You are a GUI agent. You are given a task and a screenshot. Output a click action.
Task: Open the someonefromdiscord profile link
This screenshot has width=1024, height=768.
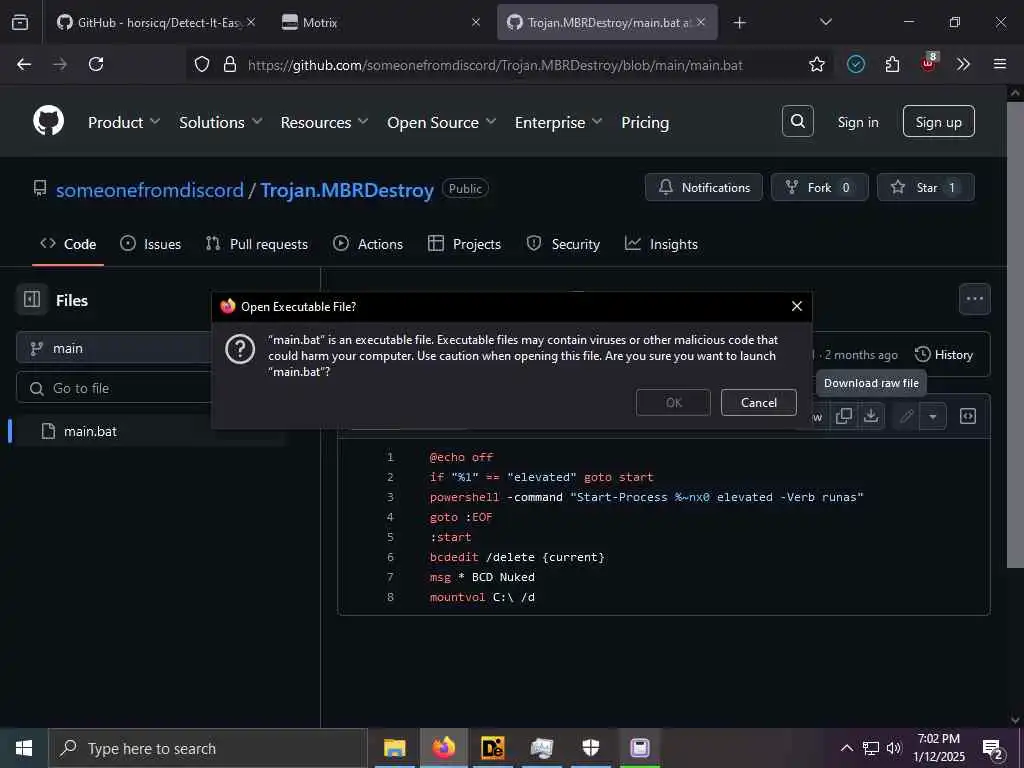point(150,190)
